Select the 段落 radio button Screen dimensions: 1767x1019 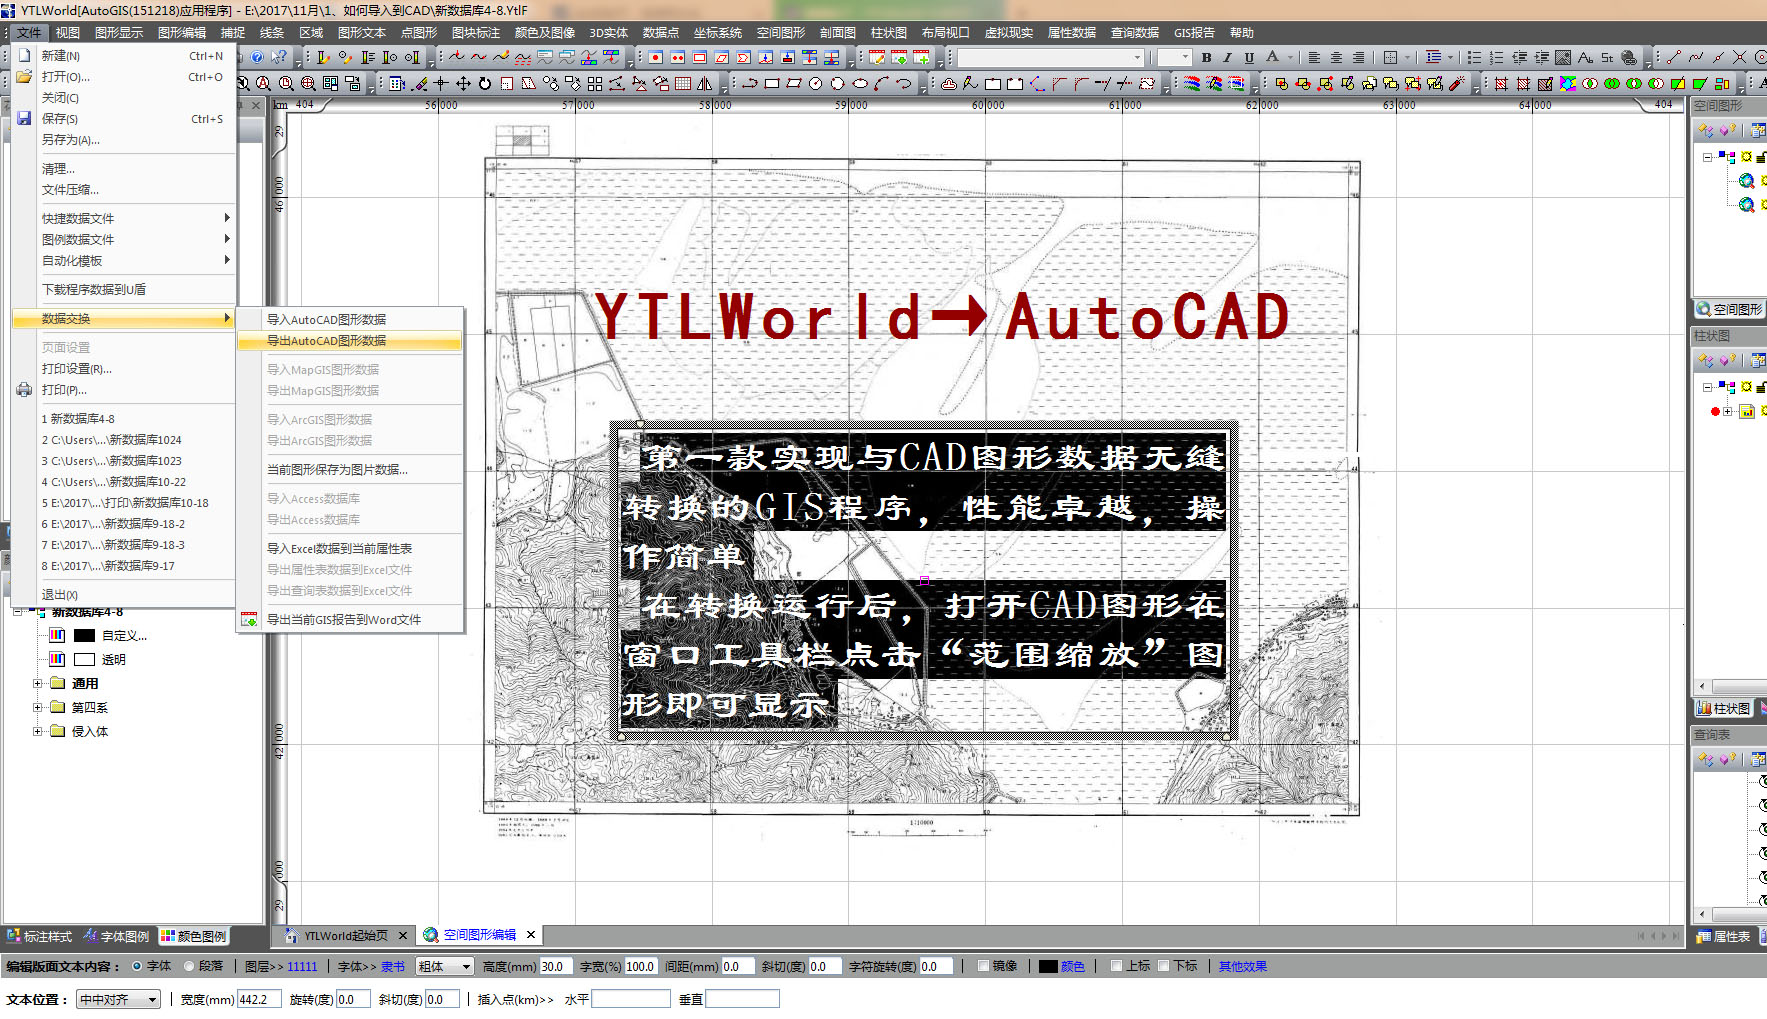189,966
